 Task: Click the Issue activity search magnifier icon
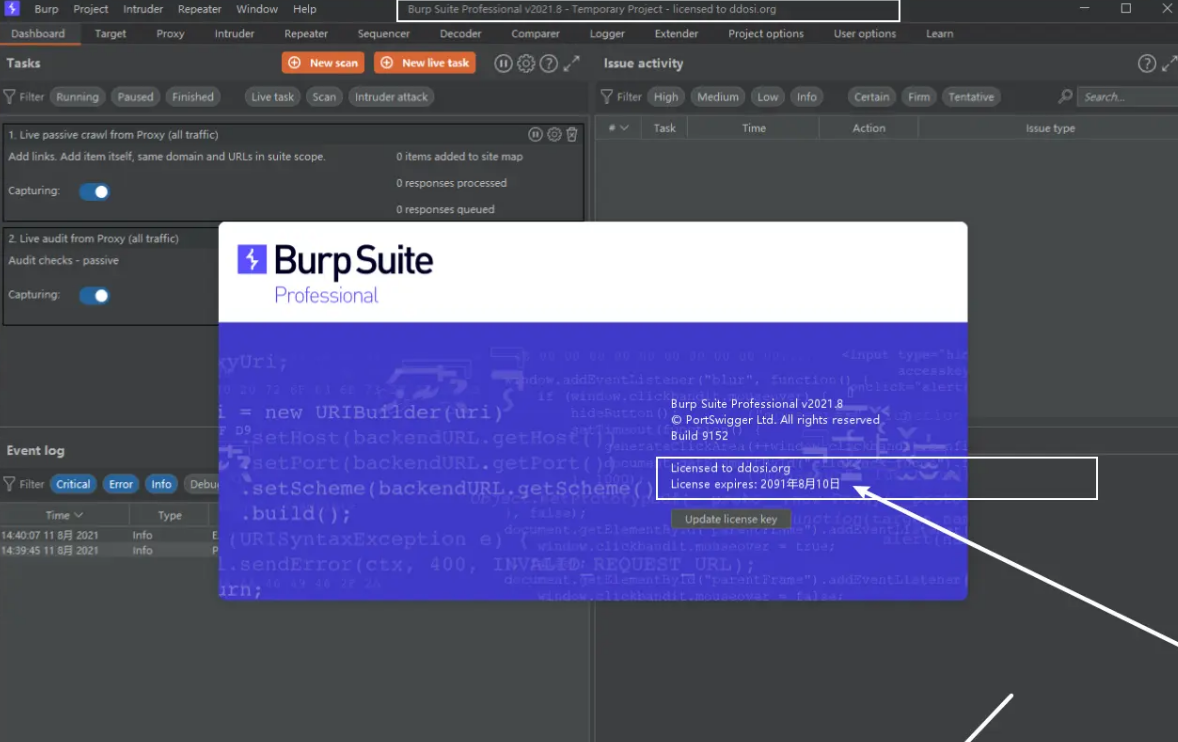(x=1065, y=97)
